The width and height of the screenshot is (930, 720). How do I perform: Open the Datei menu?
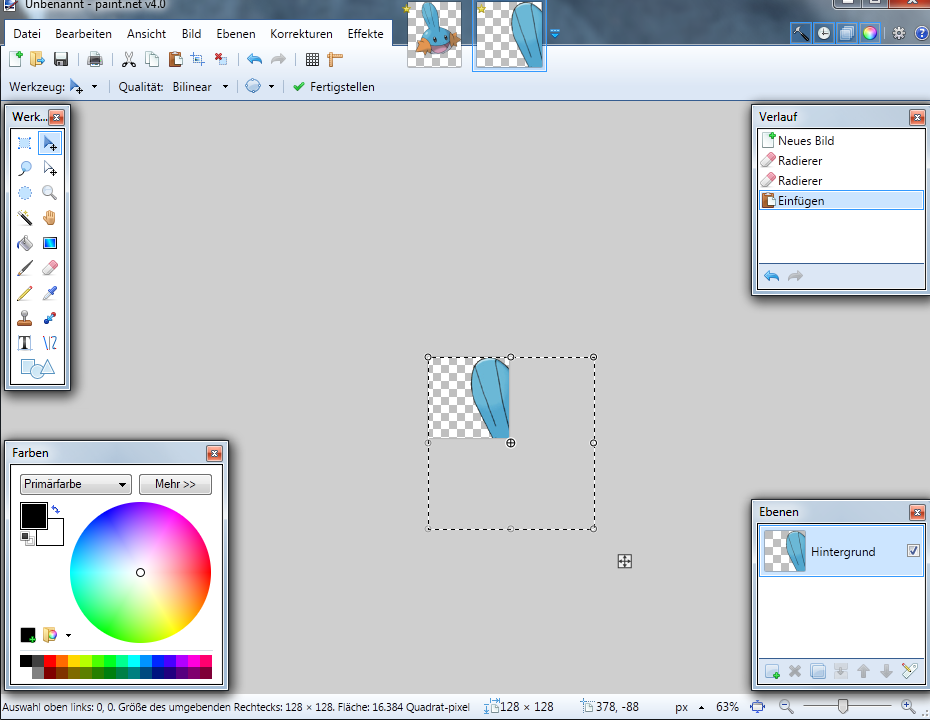[x=27, y=34]
